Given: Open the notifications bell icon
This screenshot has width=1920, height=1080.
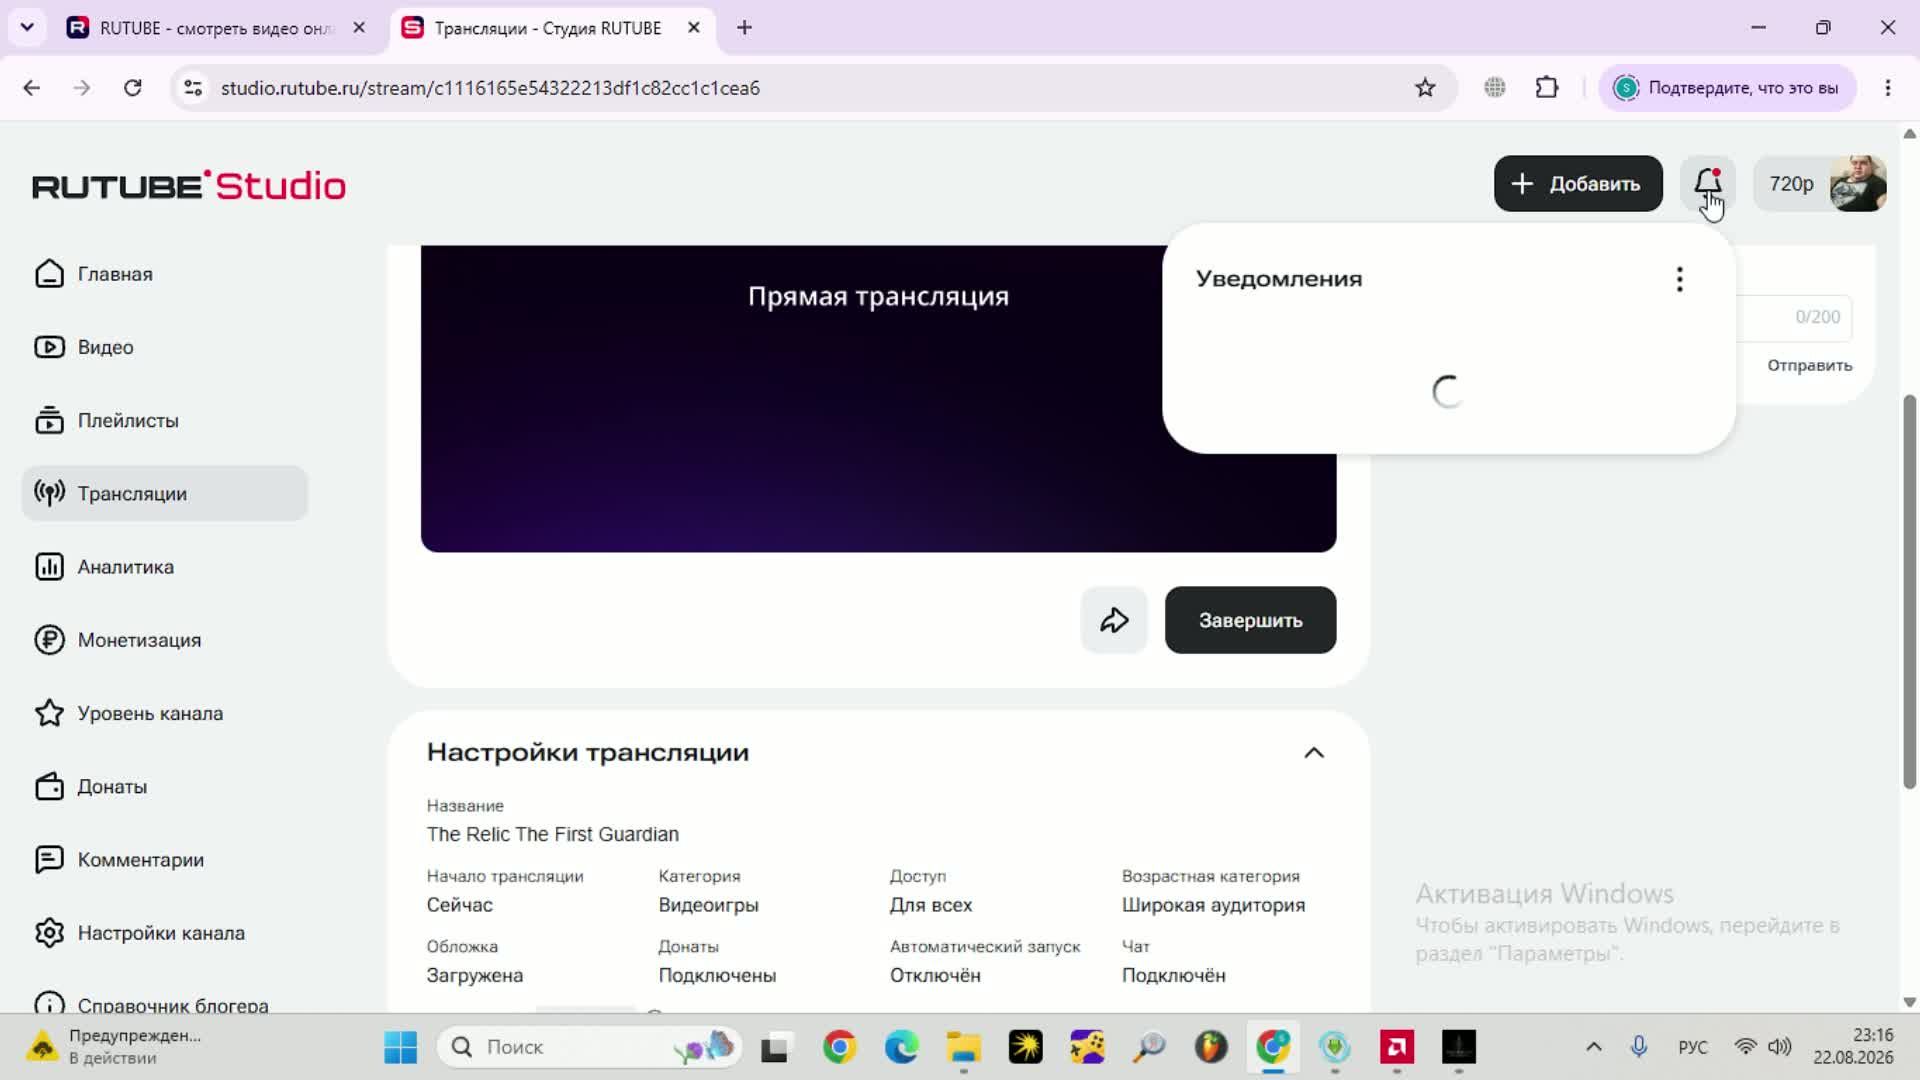Looking at the screenshot, I should 1708,183.
